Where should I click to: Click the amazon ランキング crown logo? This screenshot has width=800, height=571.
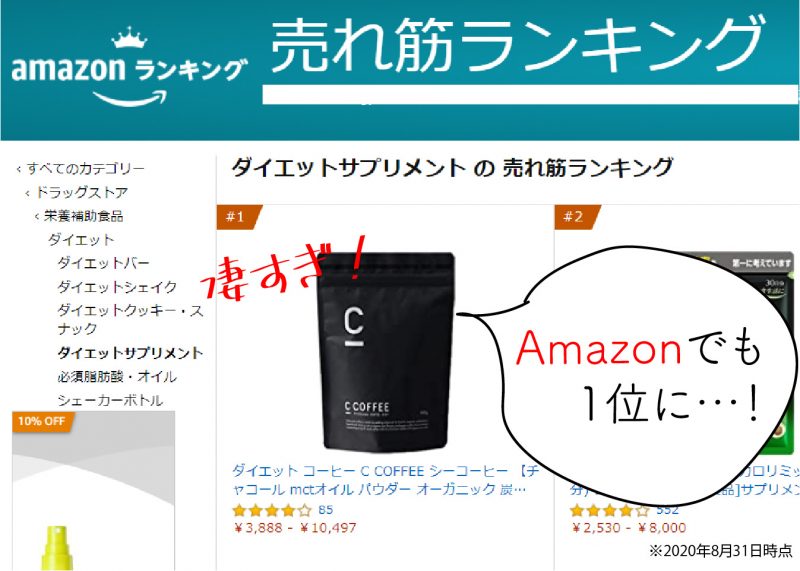130,66
